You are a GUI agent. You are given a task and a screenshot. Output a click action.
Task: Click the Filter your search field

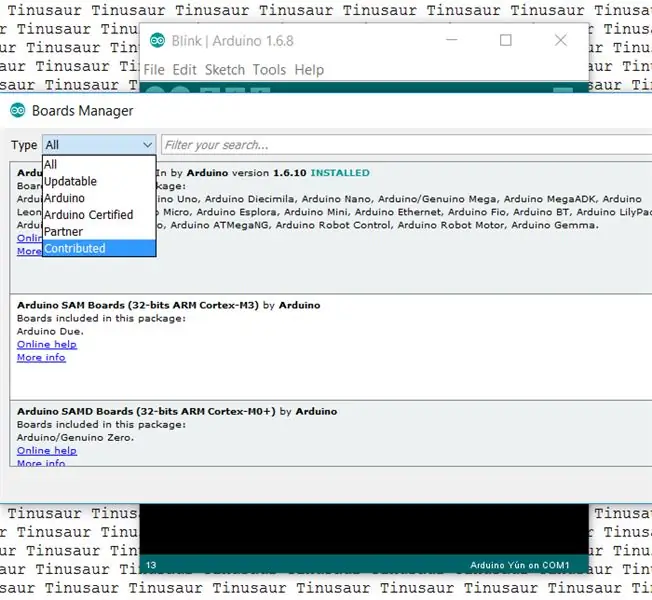pos(407,145)
